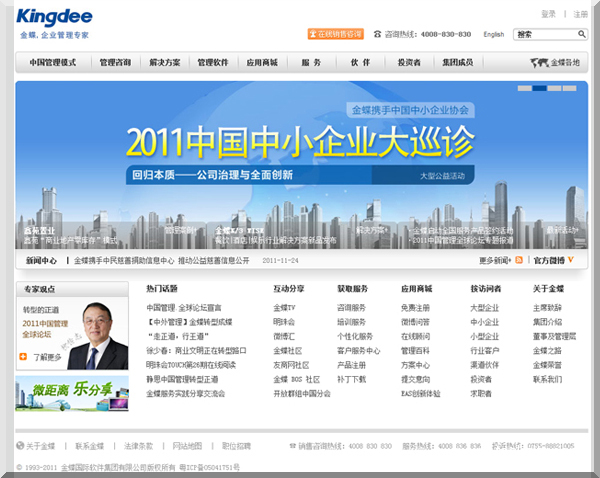Click the 注册 link
This screenshot has height=478, width=600.
[x=580, y=14]
